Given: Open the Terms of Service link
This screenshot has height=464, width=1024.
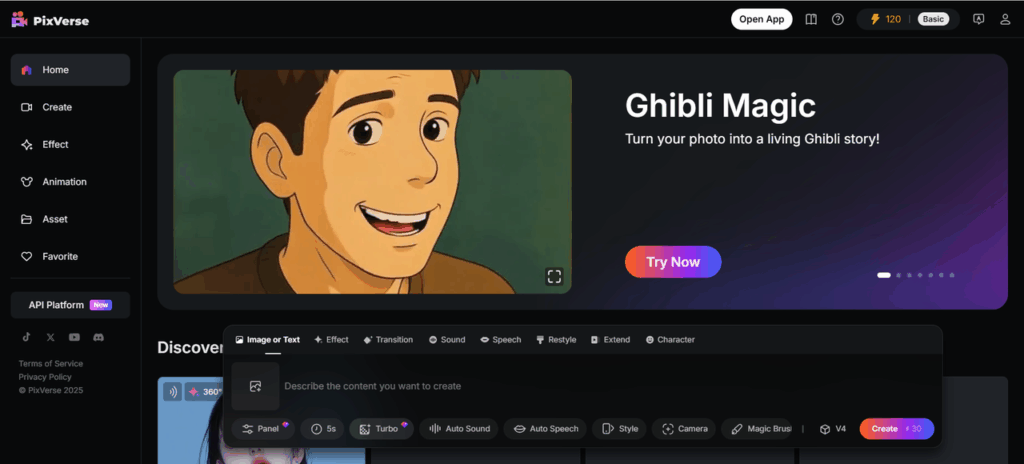Looking at the screenshot, I should 51,364.
